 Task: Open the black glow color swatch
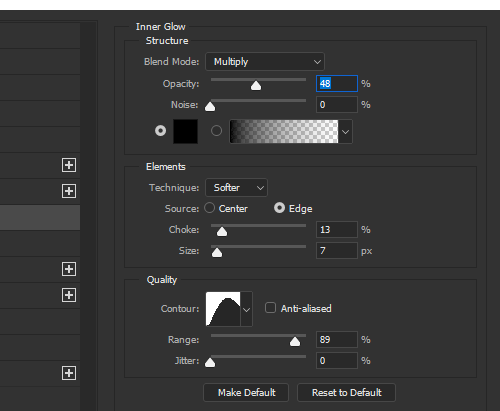185,131
